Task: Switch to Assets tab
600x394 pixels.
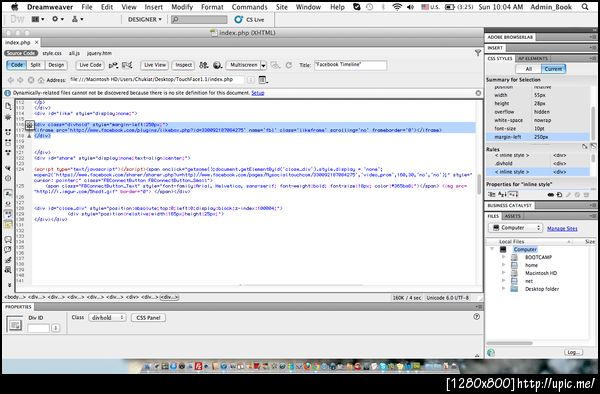Action: click(512, 216)
